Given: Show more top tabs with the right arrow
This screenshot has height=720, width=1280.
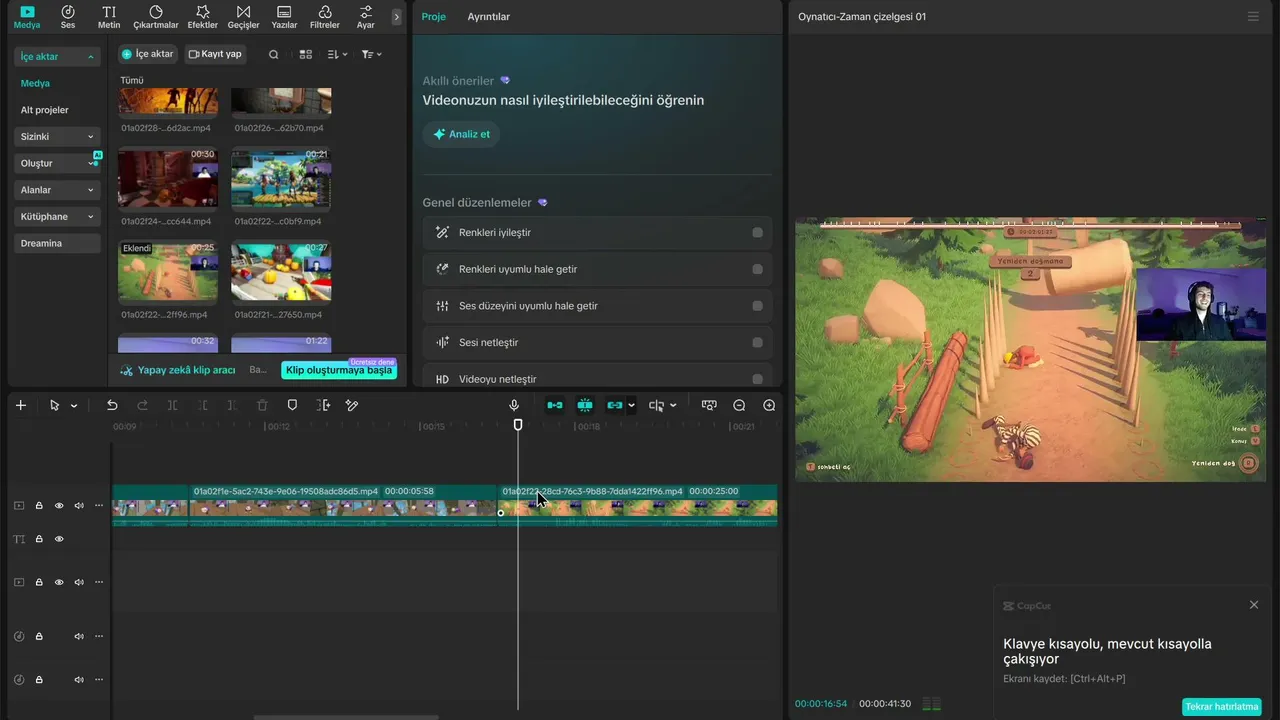Looking at the screenshot, I should (x=397, y=17).
